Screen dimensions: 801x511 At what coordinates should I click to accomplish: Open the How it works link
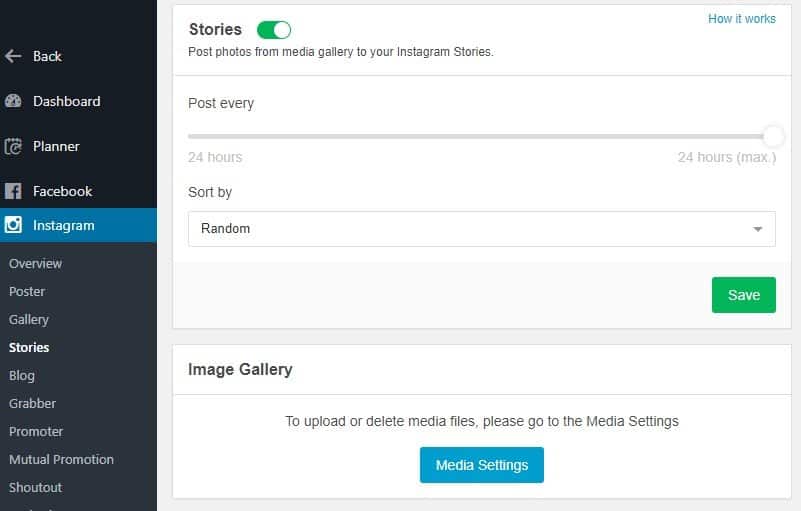pyautogui.click(x=741, y=19)
